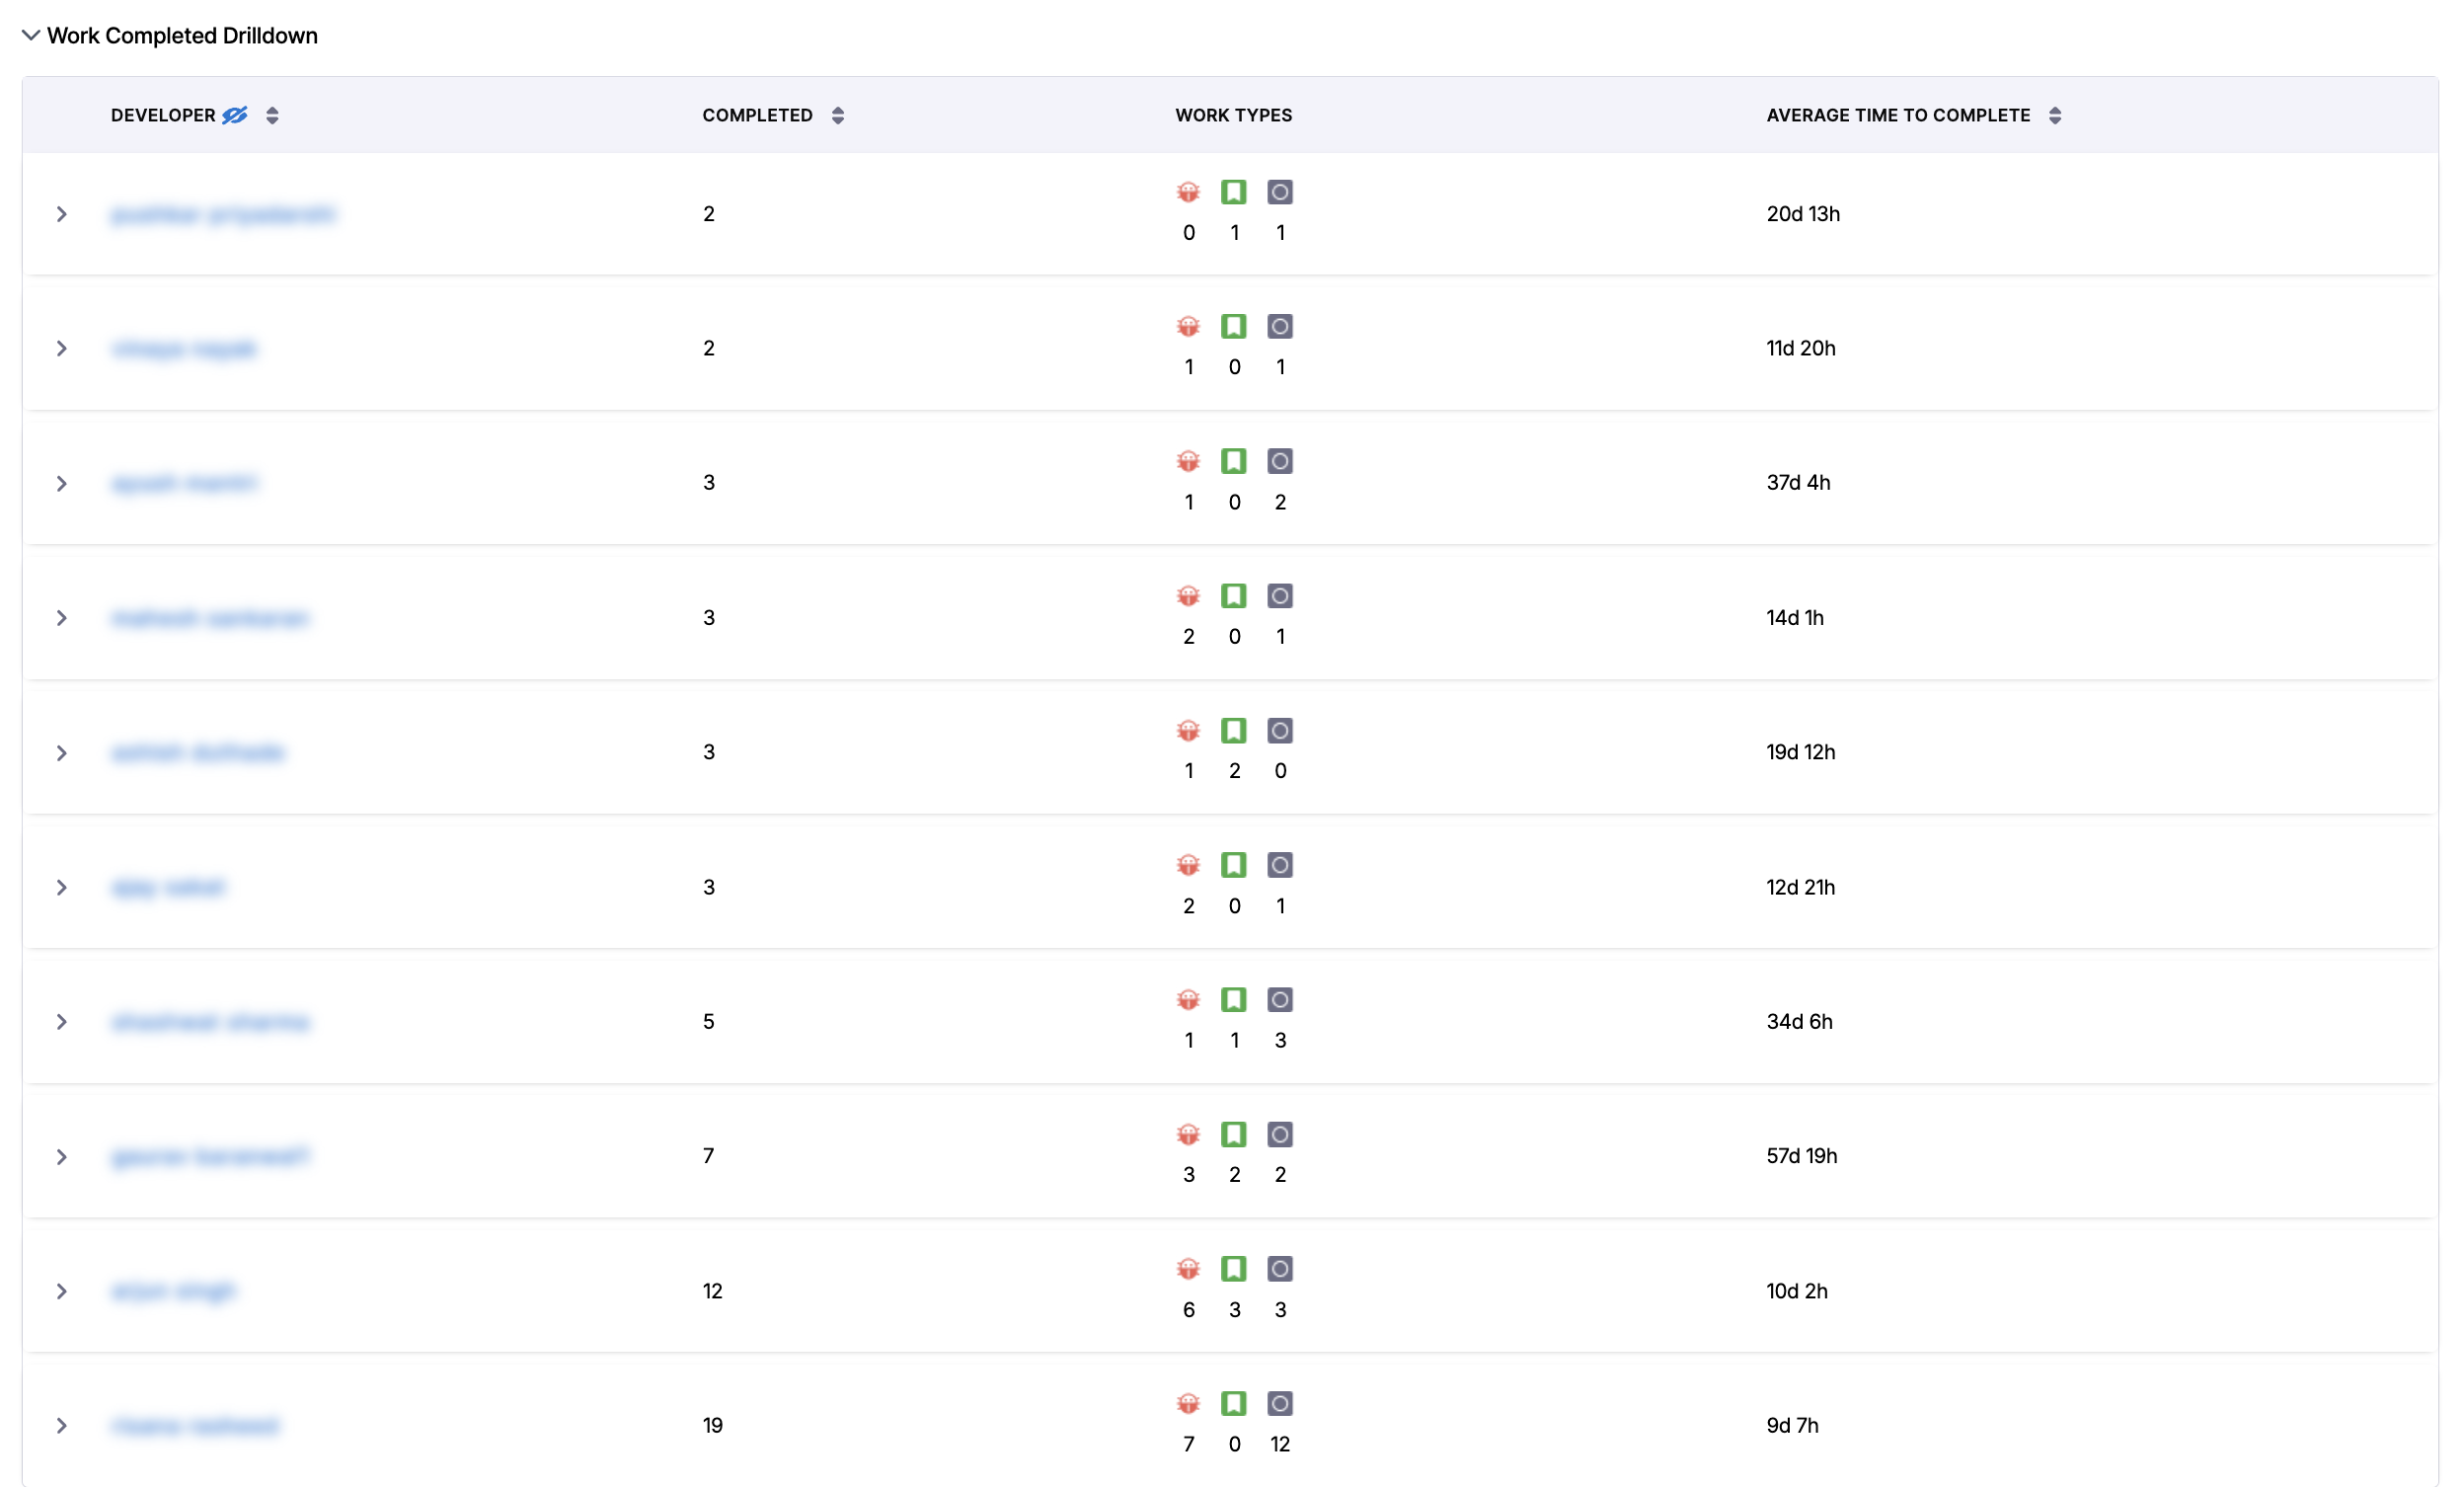The image size is (2464, 1487).
Task: Sort table by Developer column
Action: (272, 115)
